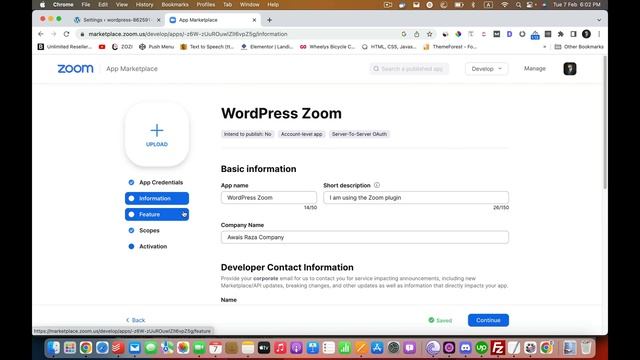Image resolution: width=640 pixels, height=360 pixels.
Task: Click the Continue button
Action: [x=488, y=320]
